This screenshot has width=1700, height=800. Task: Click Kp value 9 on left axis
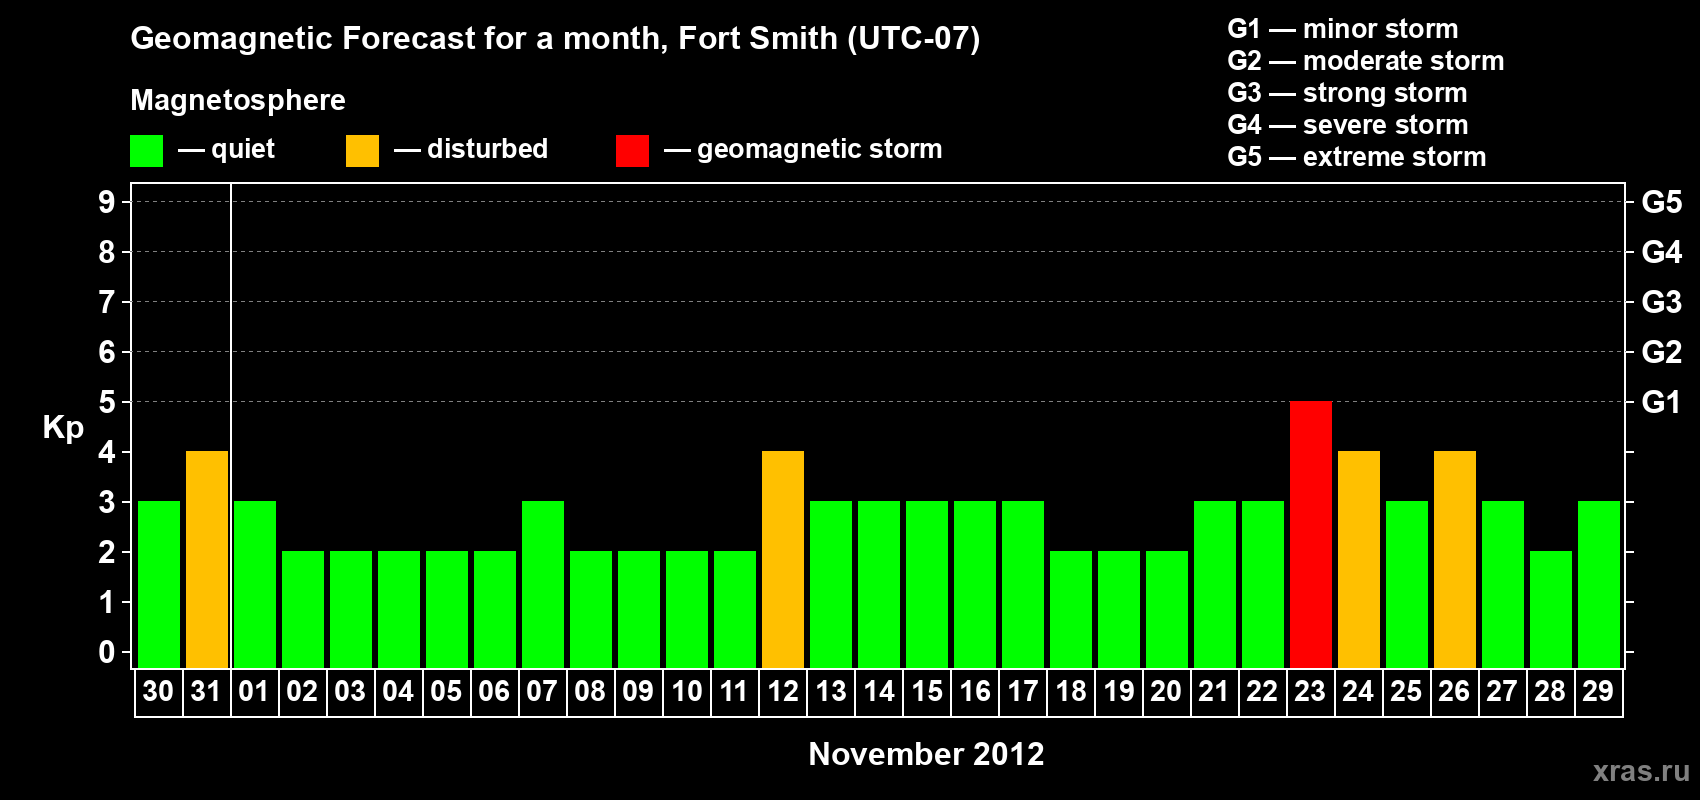(x=107, y=202)
